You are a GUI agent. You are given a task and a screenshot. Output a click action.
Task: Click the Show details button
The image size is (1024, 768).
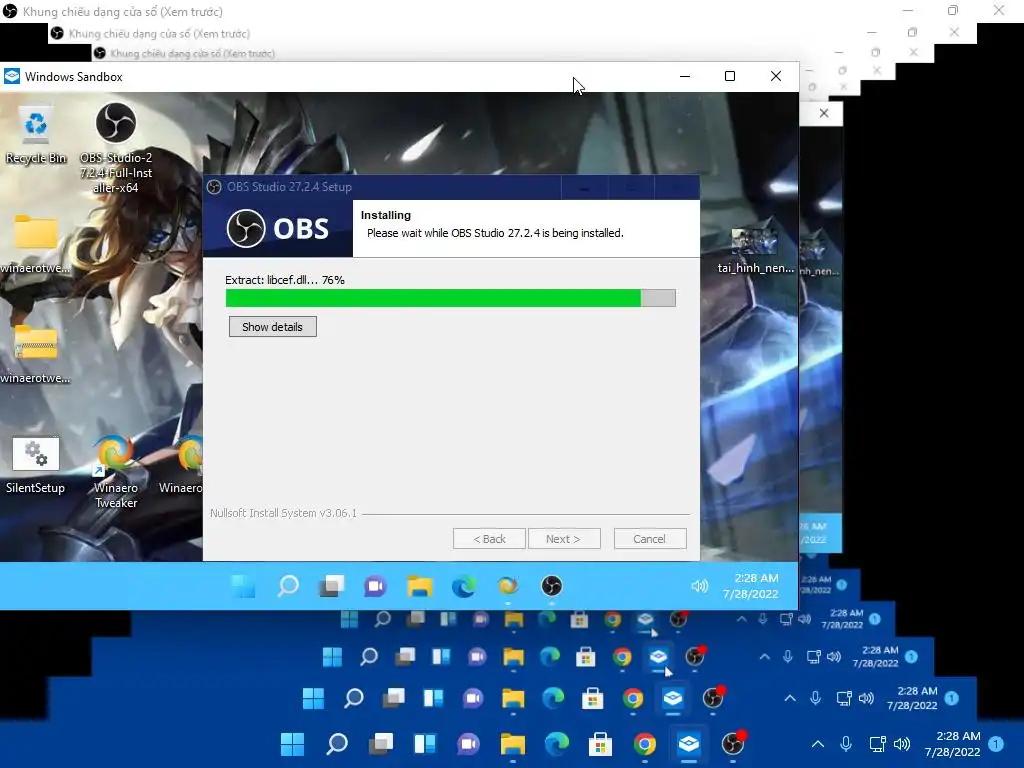tap(272, 327)
